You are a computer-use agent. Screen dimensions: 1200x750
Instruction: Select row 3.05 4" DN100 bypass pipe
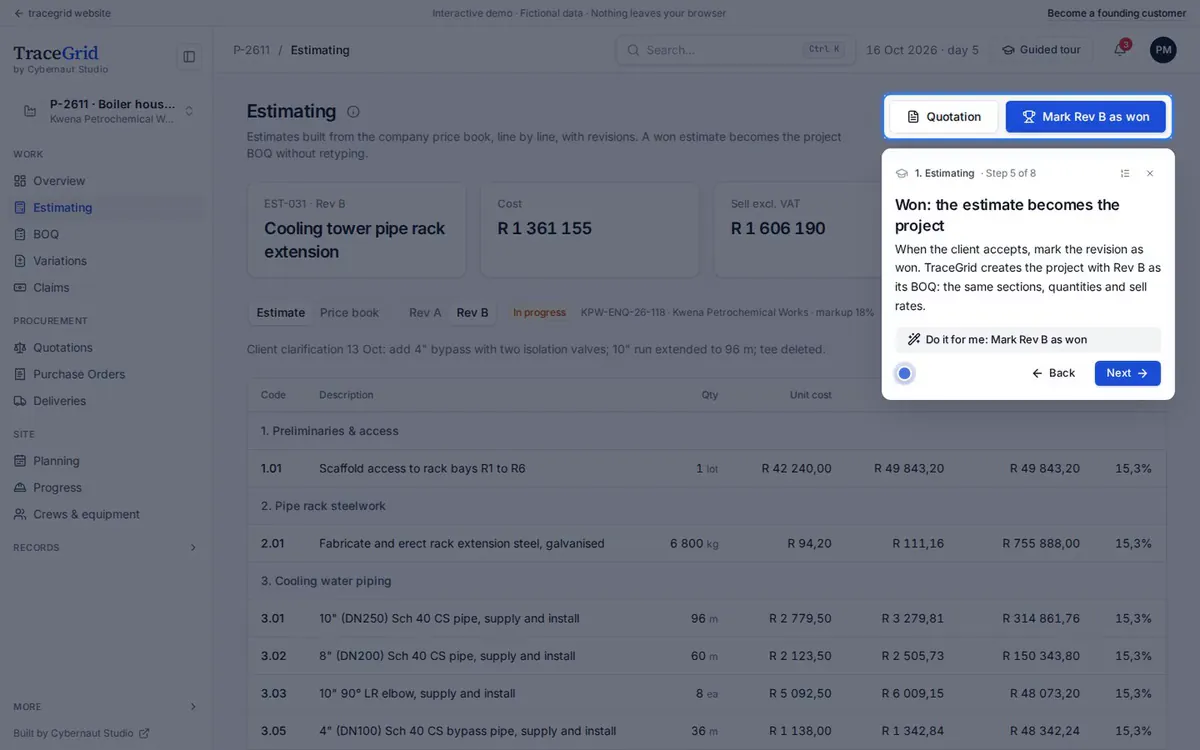point(706,731)
